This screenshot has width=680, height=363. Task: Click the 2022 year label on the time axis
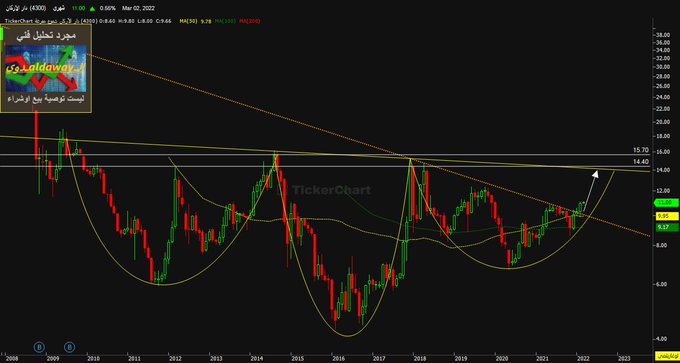[x=582, y=359]
